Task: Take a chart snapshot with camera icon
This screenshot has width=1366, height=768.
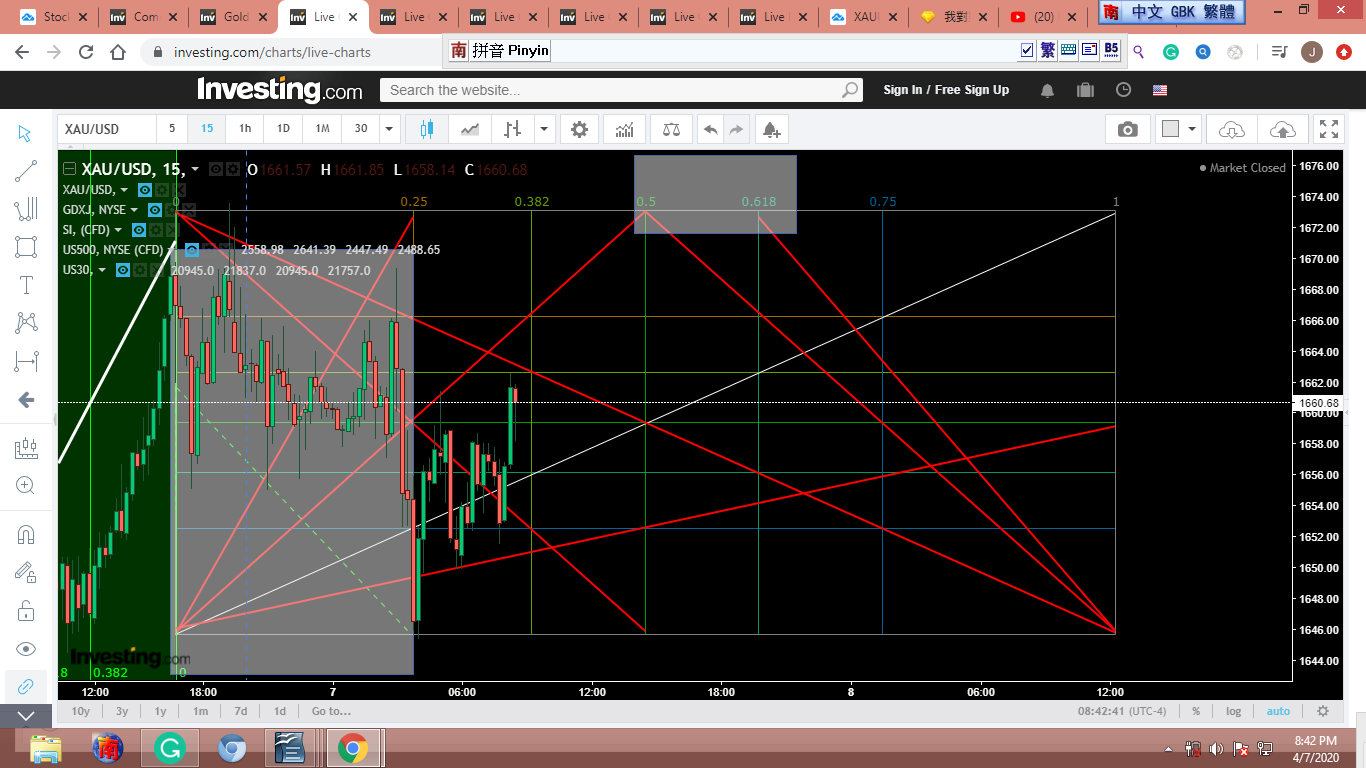Action: (1127, 129)
